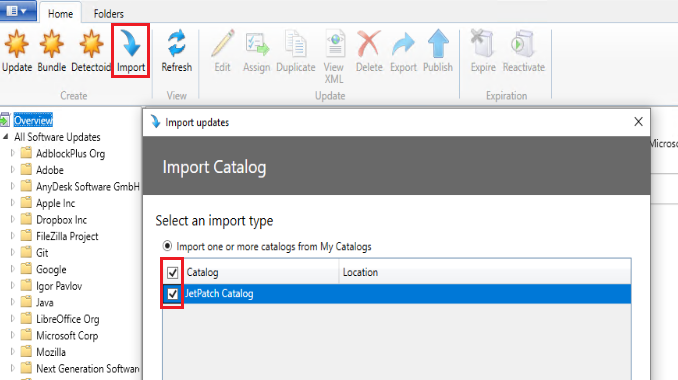Click the Google folder icon
Screen dimensions: 678x380
26,268
